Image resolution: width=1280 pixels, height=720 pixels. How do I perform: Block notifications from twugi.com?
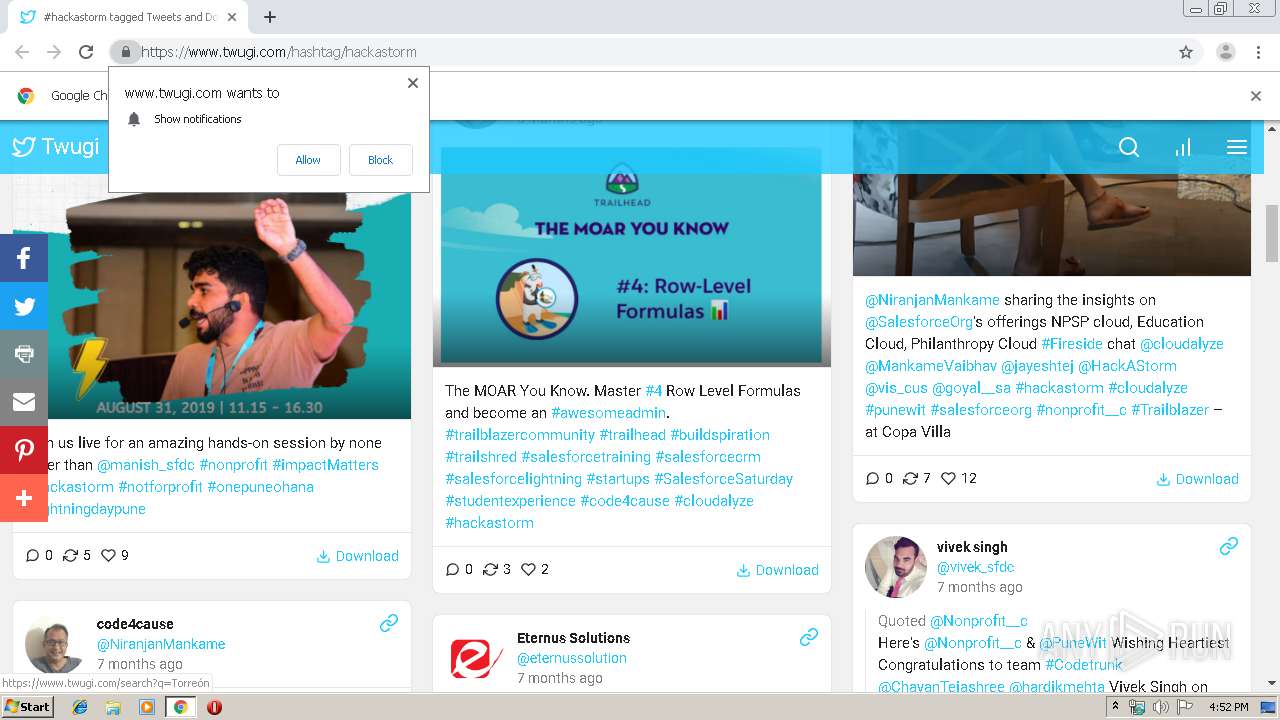(380, 160)
